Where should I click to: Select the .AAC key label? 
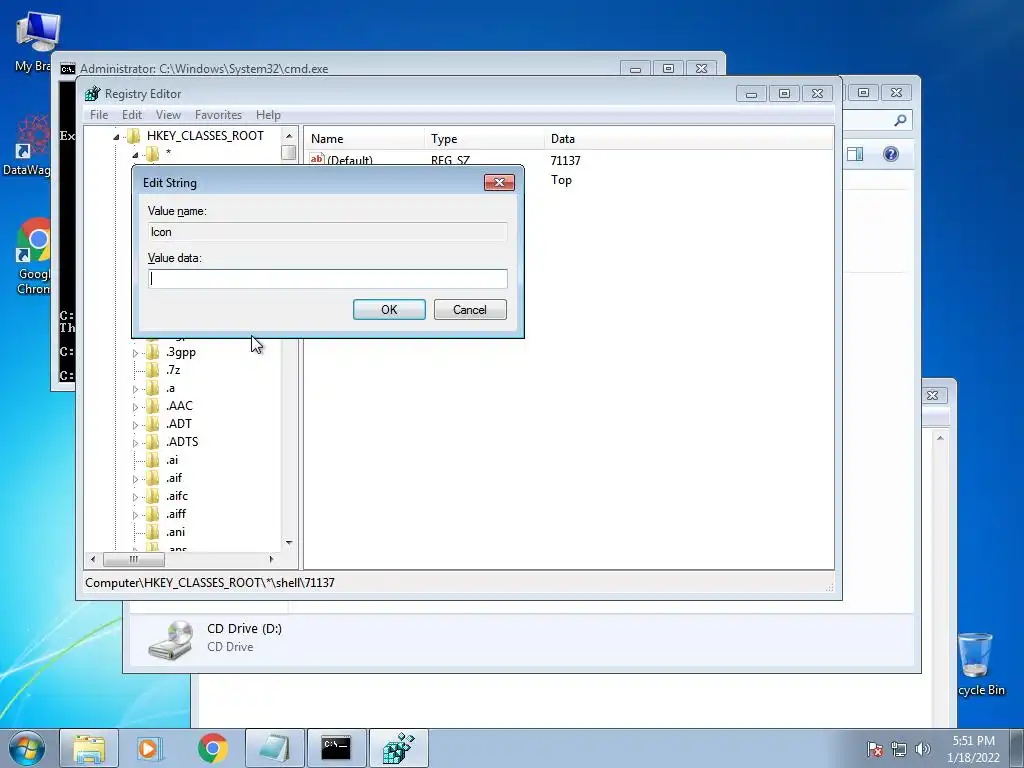(x=179, y=406)
